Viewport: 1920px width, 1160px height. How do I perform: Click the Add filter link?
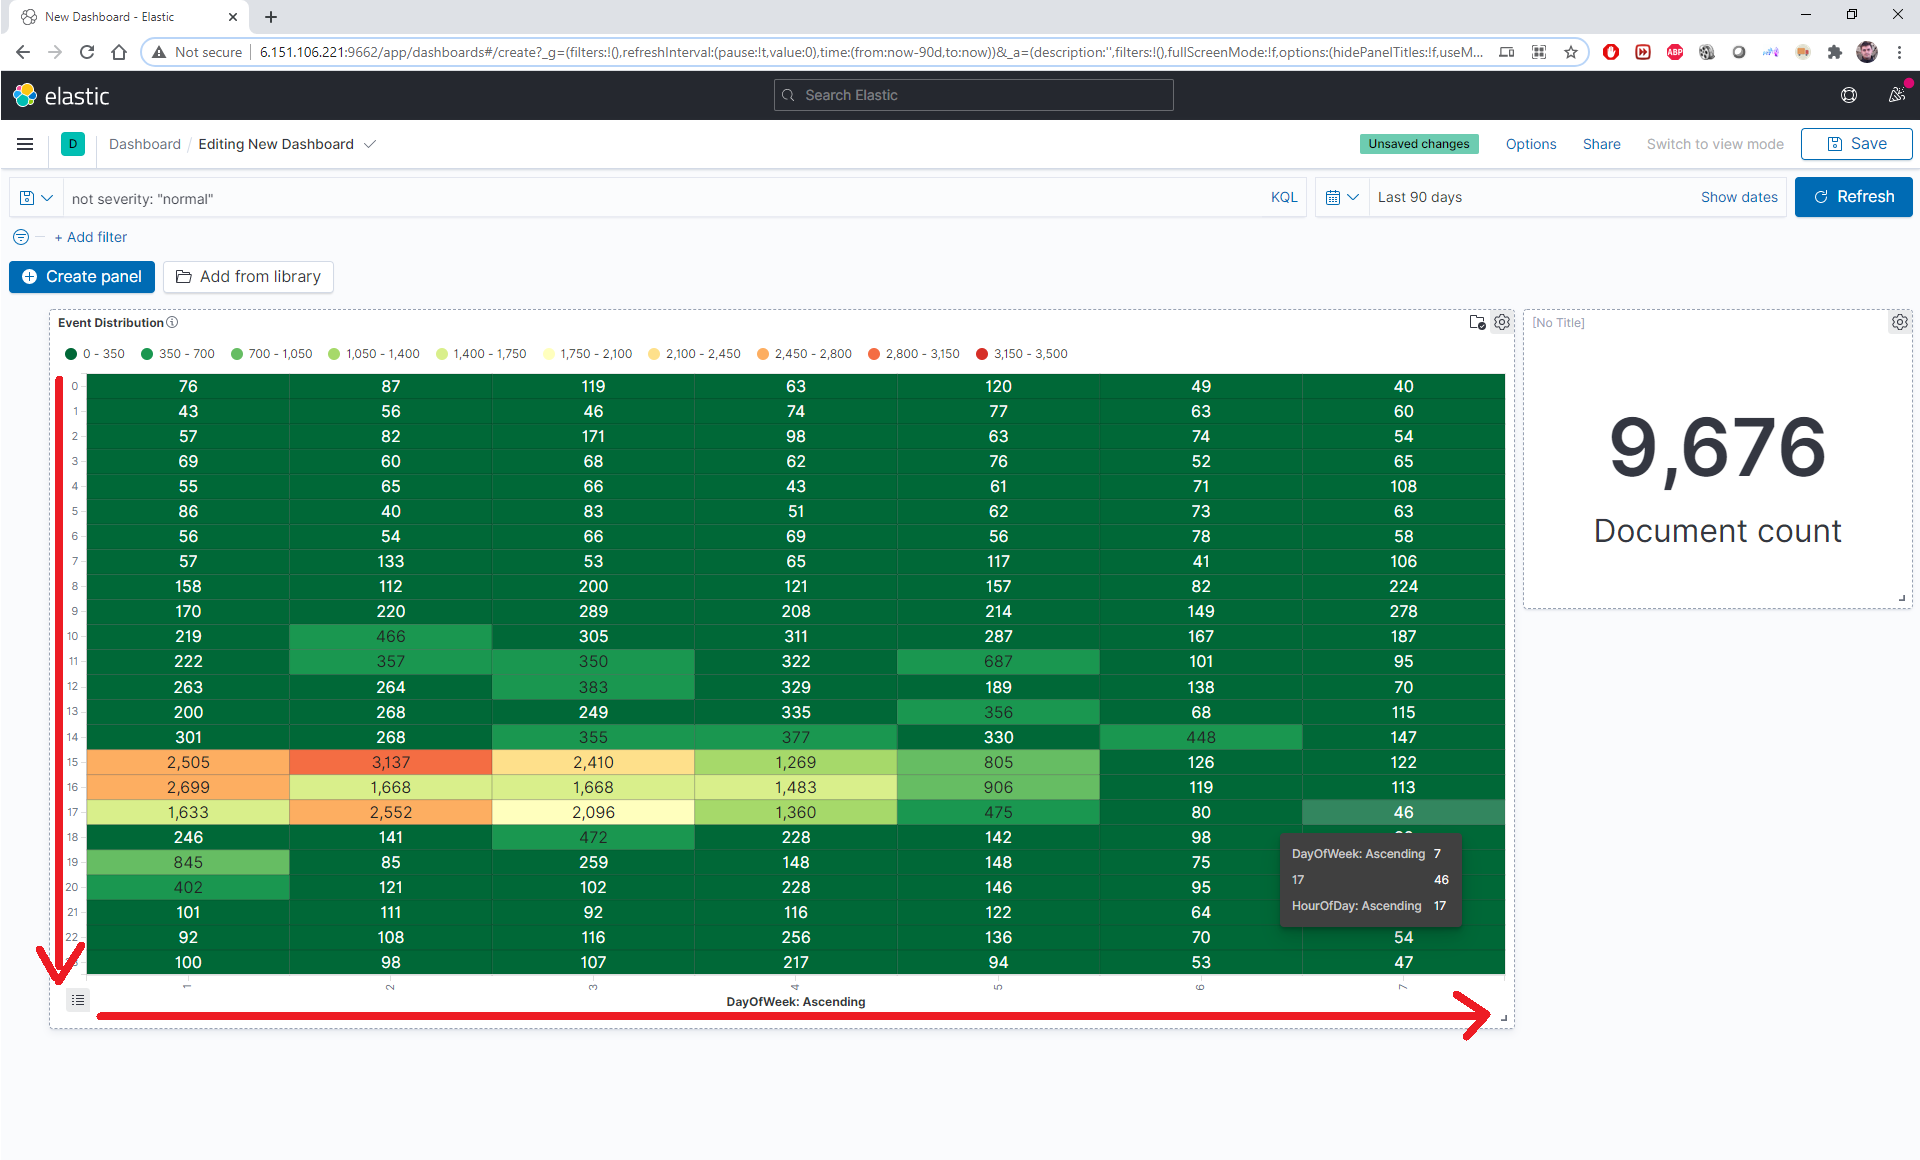(90, 237)
